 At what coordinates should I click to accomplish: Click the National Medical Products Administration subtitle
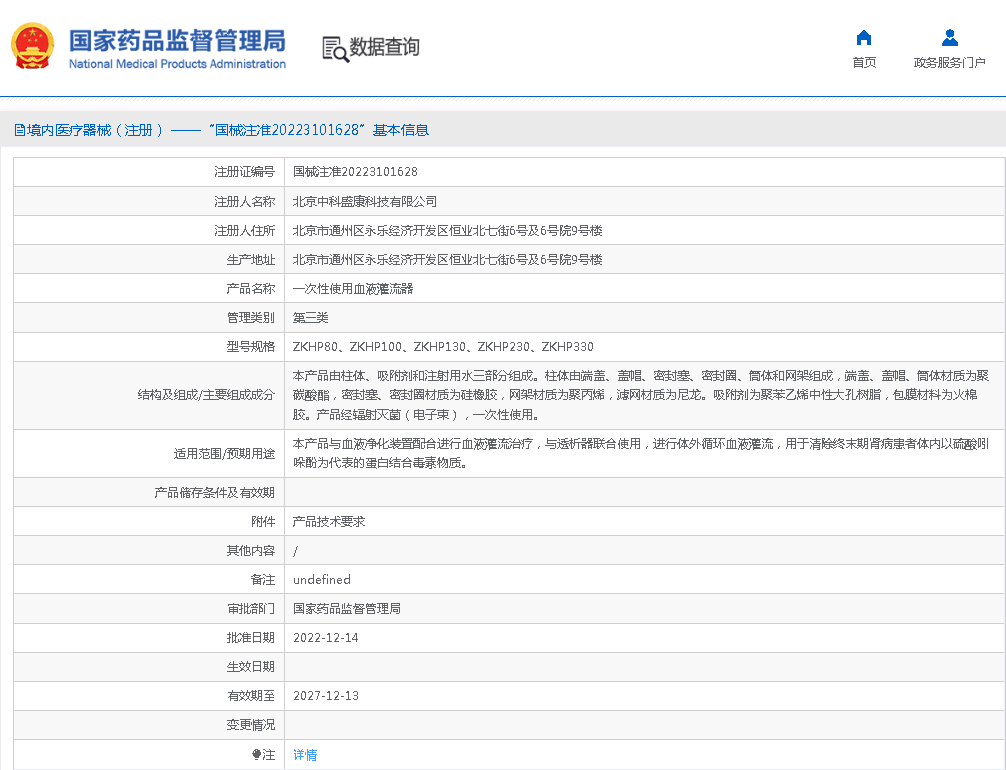(177, 64)
